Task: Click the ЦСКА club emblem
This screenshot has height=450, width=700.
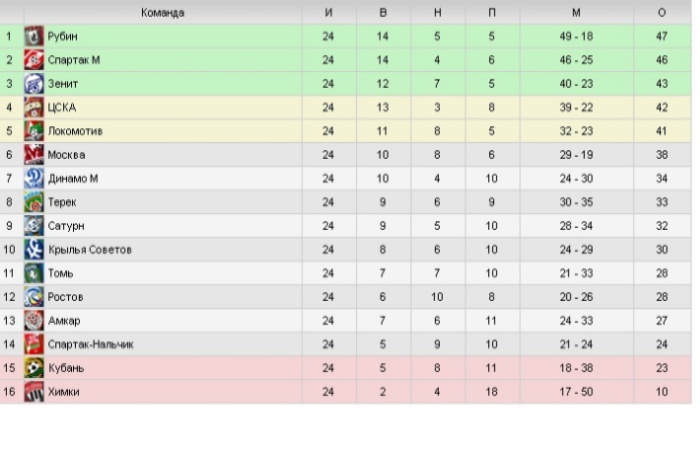Action: pyautogui.click(x=34, y=108)
